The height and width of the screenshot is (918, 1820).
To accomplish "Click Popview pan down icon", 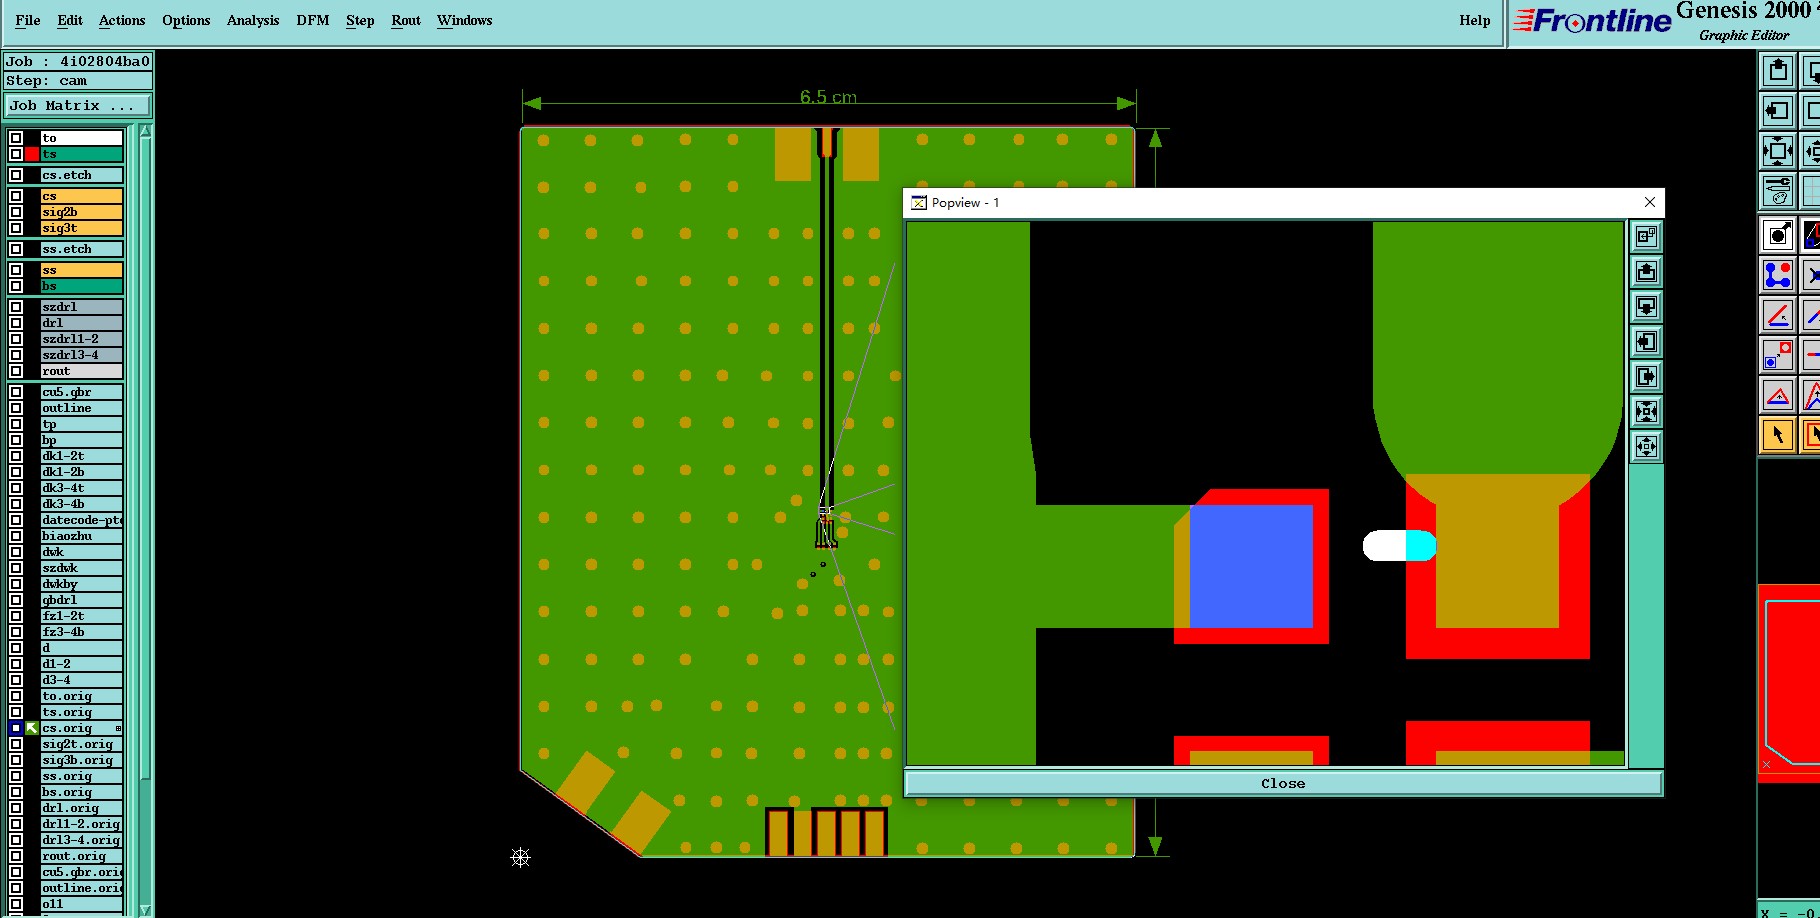I will click(1646, 307).
